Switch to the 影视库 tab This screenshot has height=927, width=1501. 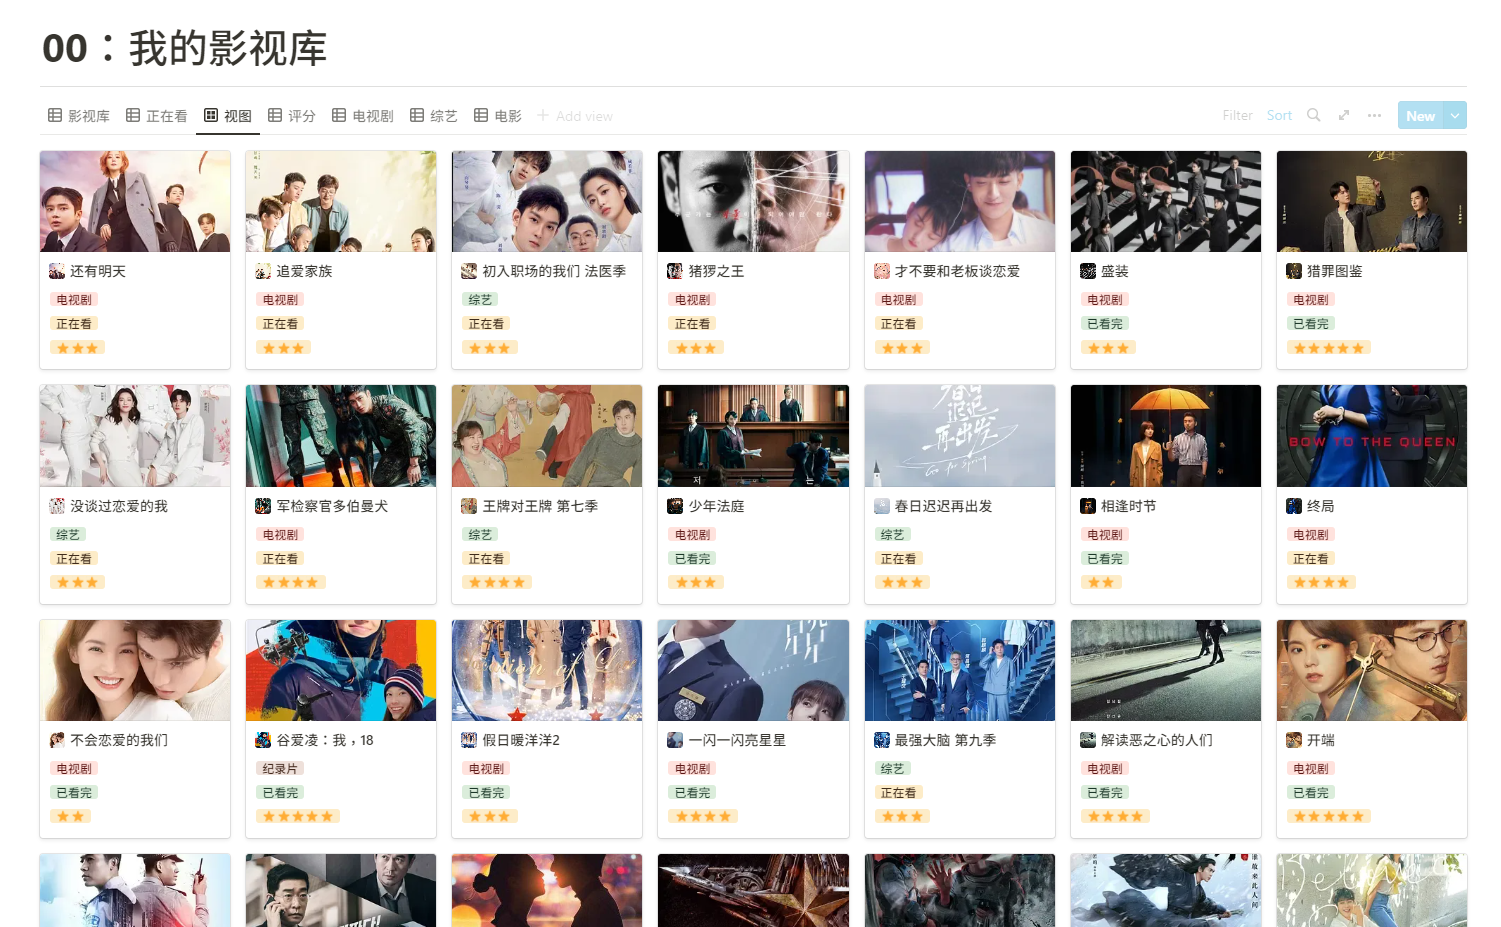coord(79,116)
